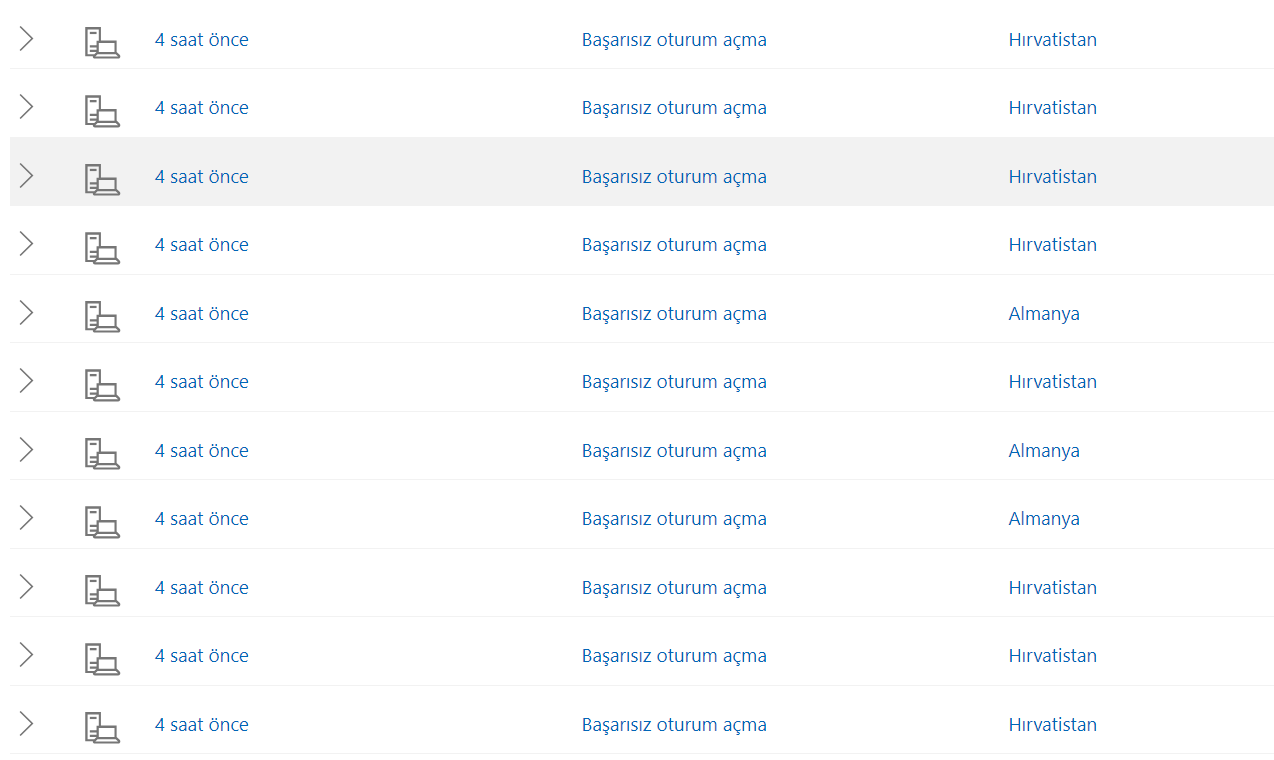Expand the first Almanya entry's chevron
This screenshot has width=1274, height=760.
click(27, 313)
